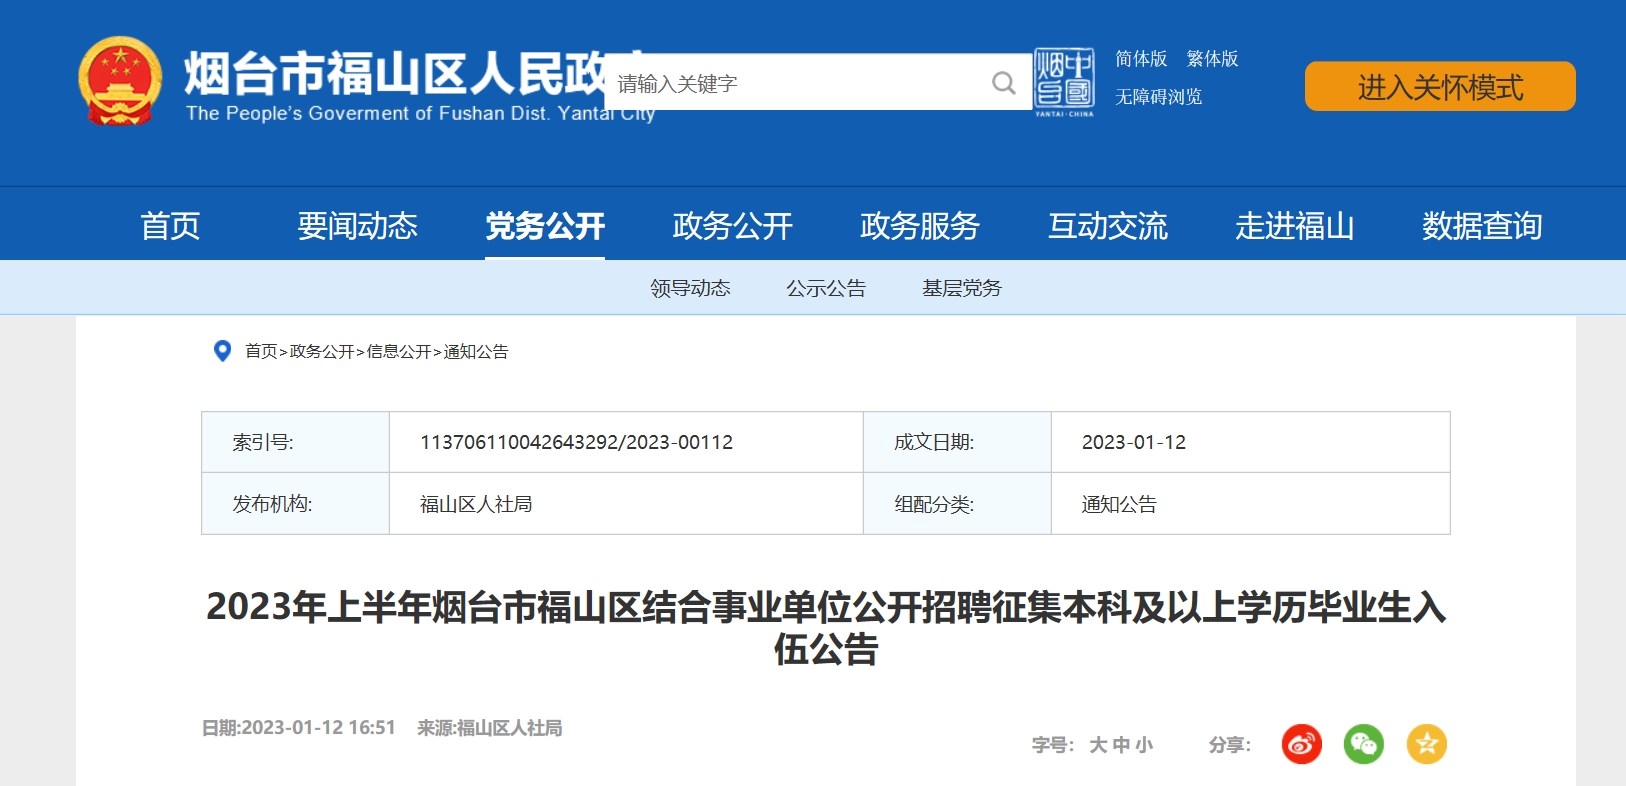1626x786 pixels.
Task: Switch to Simplified Chinese 简体版
Action: 1141,59
